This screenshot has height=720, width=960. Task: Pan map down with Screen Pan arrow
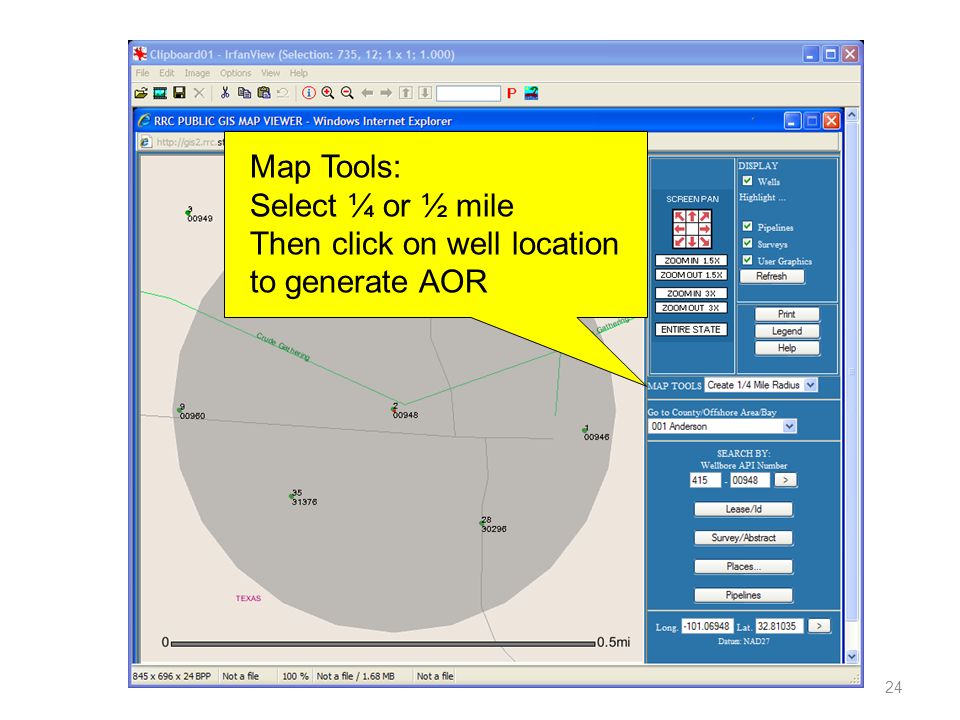point(692,241)
